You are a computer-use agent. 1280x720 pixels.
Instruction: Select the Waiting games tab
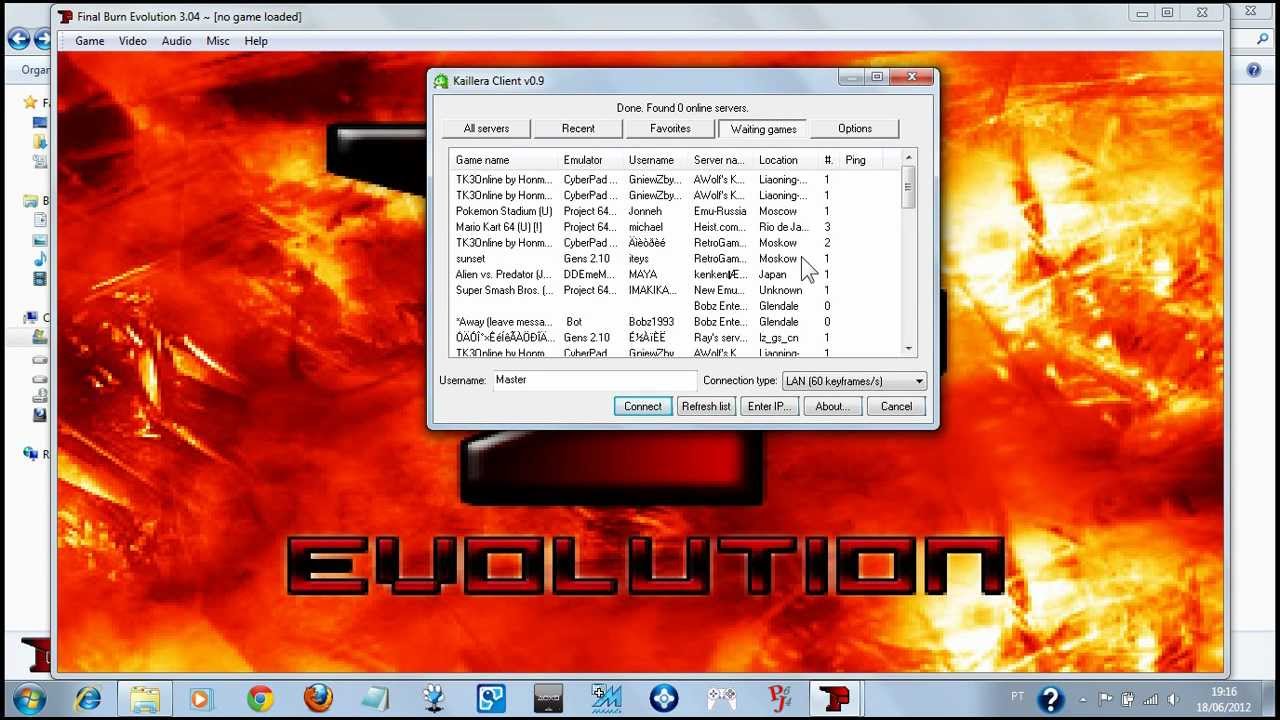point(763,129)
